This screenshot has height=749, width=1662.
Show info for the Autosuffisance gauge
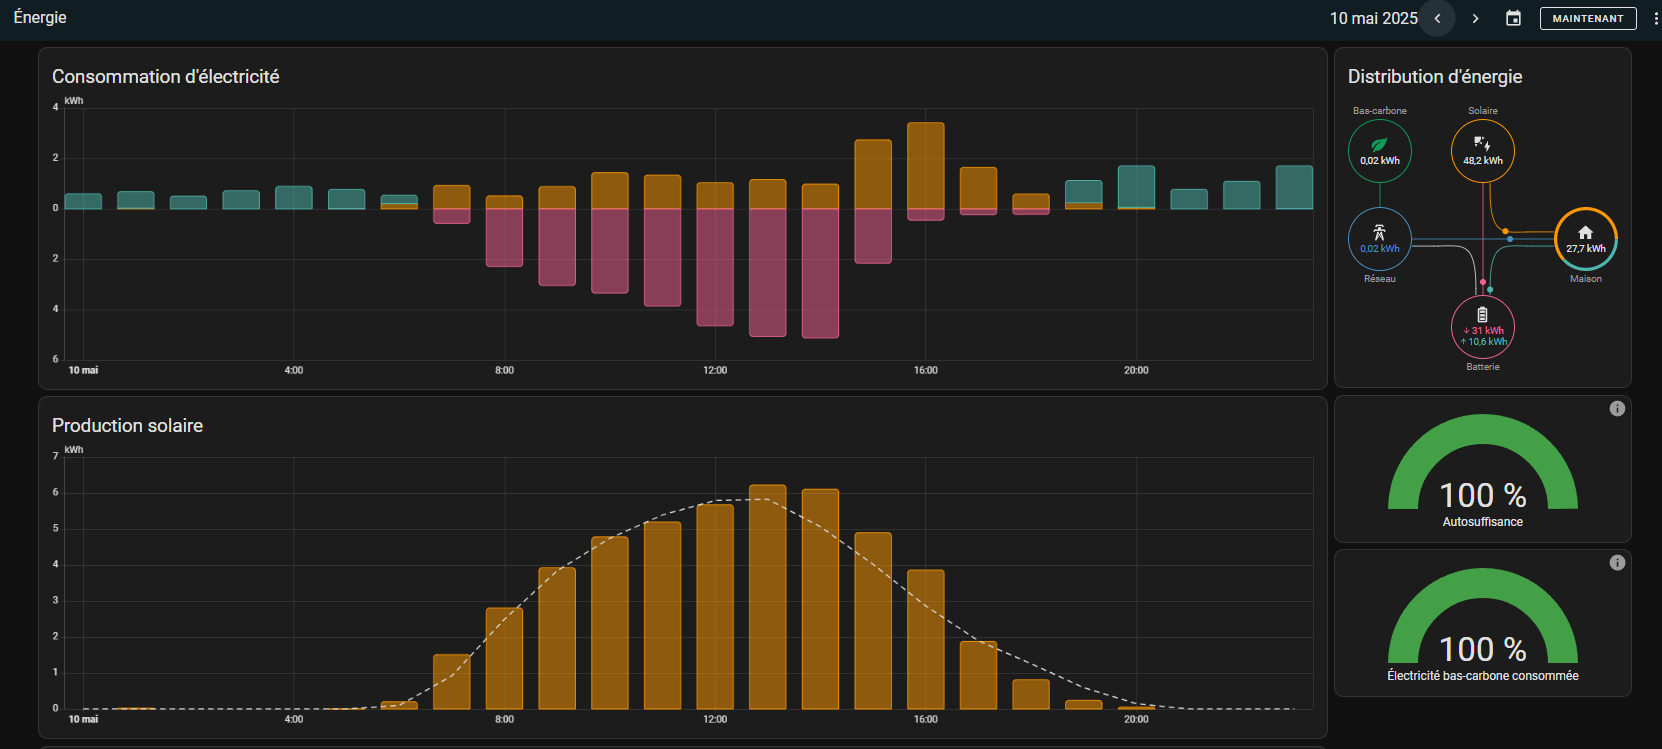tap(1617, 409)
